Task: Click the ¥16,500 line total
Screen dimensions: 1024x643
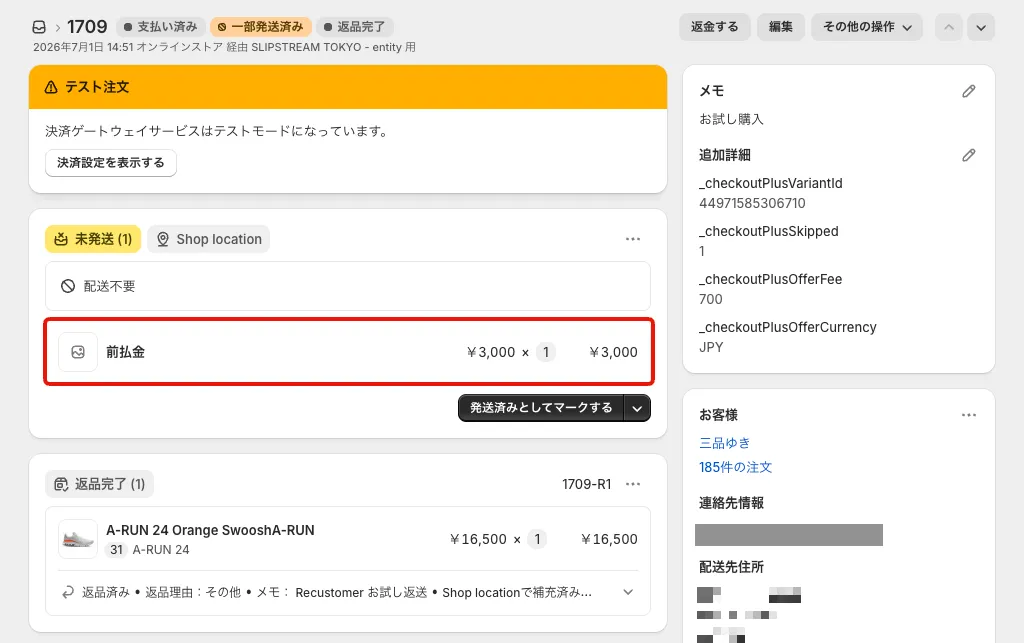Action: click(609, 539)
